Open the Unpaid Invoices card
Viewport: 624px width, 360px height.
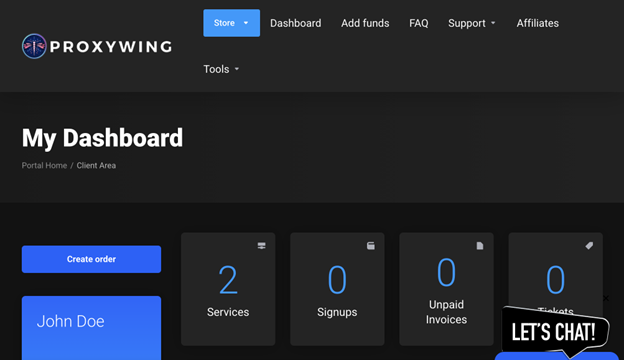[447, 289]
